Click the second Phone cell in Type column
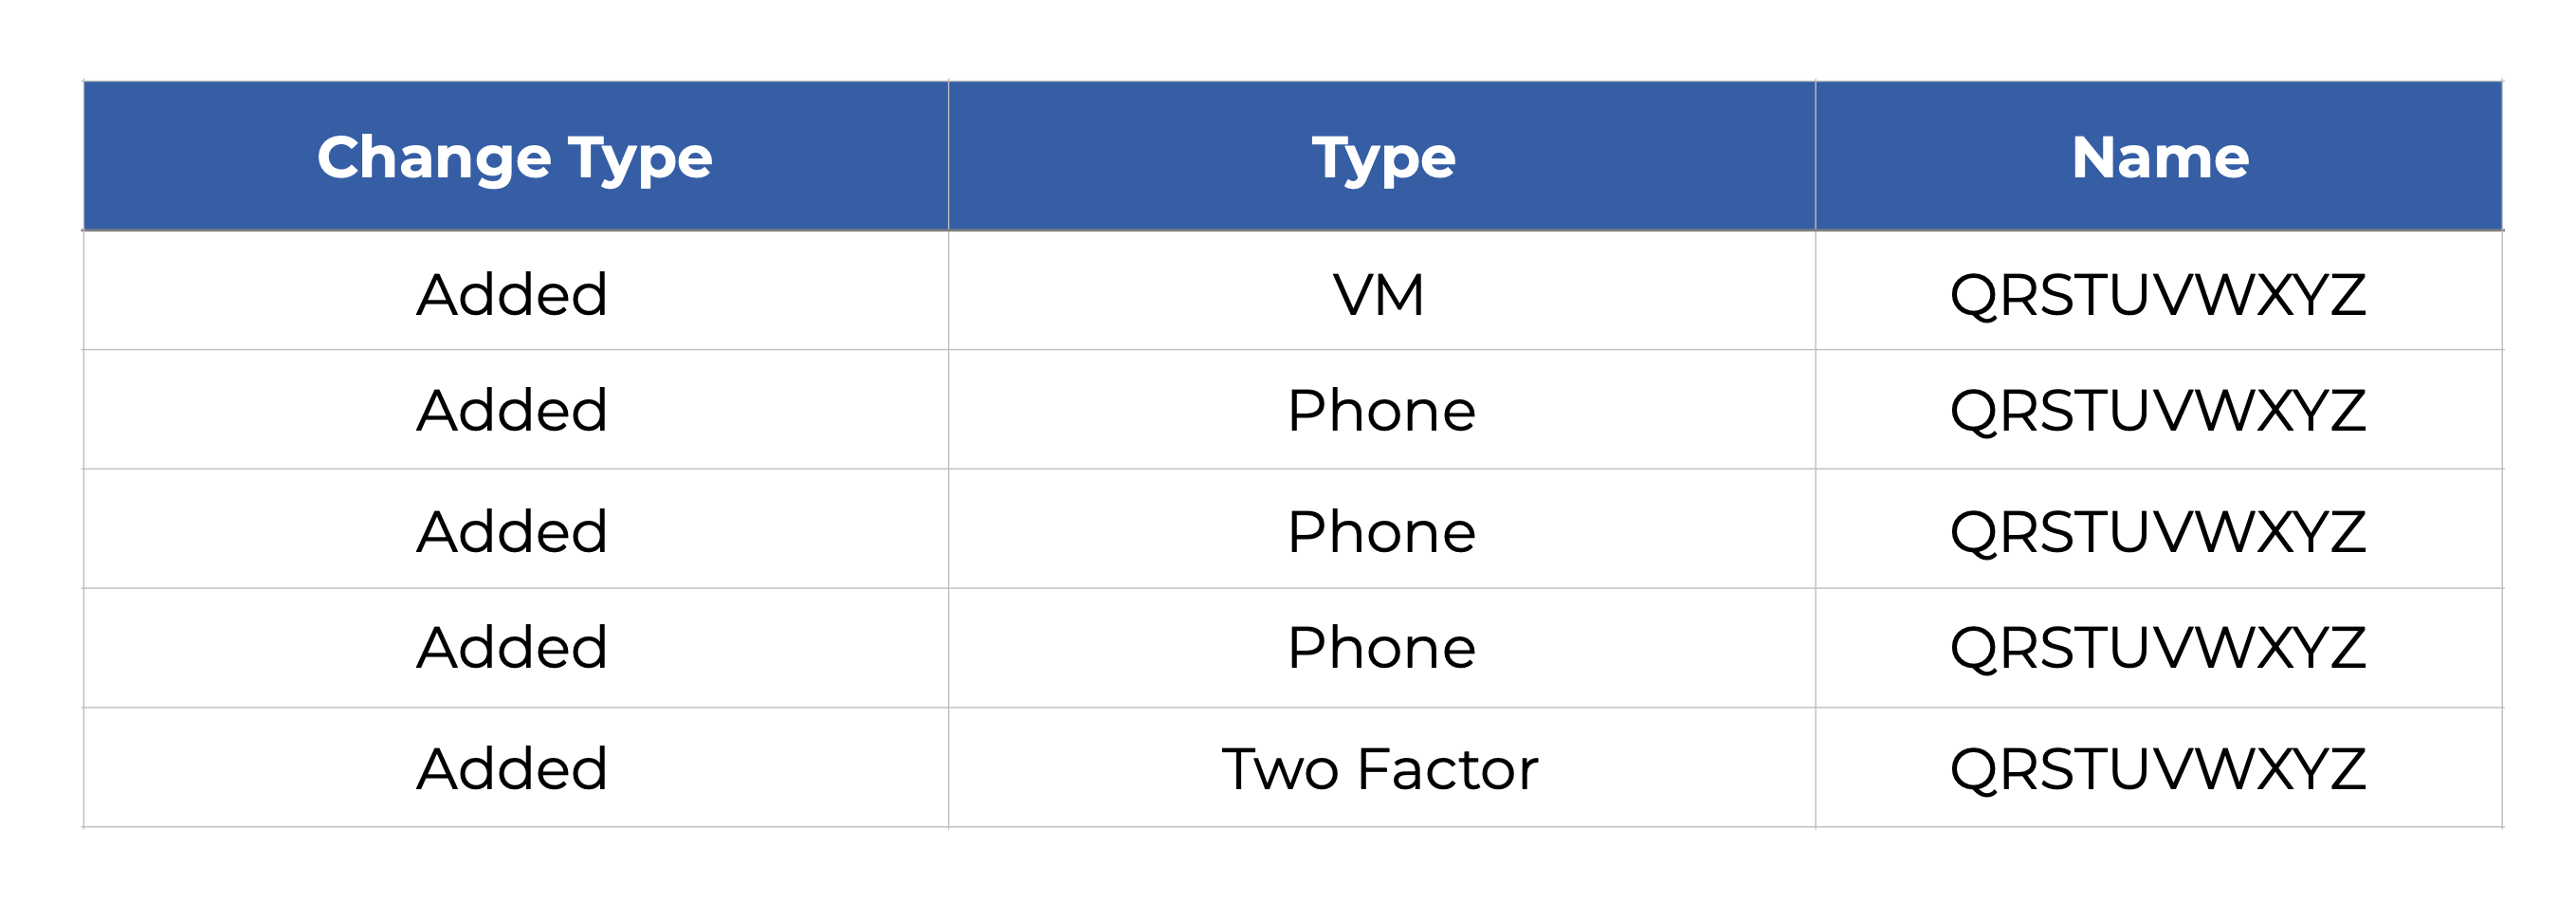This screenshot has width=2576, height=903. click(x=1381, y=531)
